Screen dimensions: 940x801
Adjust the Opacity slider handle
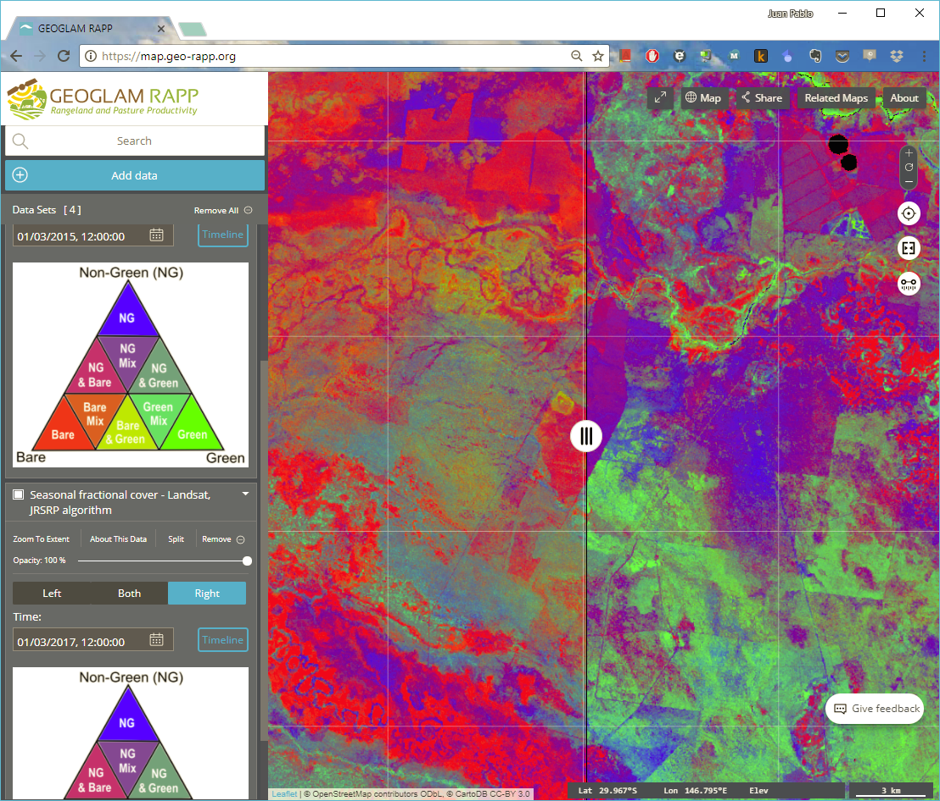pyautogui.click(x=246, y=561)
